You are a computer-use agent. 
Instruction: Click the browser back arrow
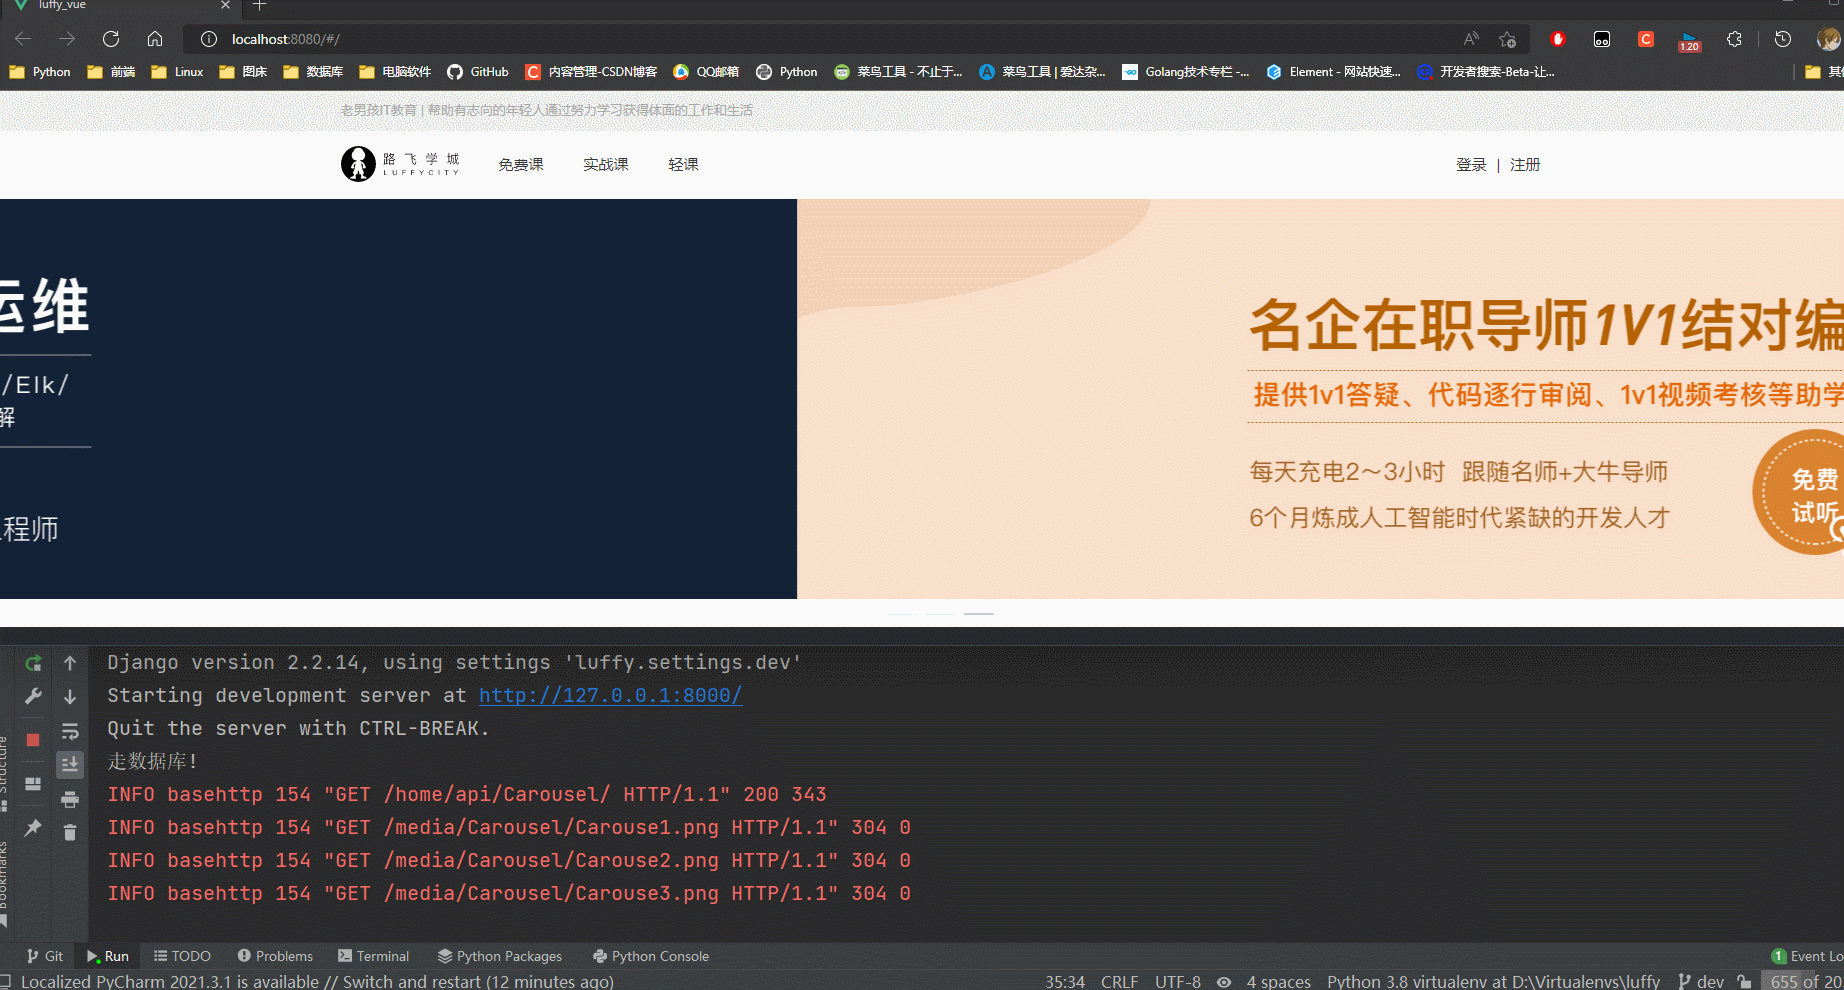pyautogui.click(x=23, y=39)
